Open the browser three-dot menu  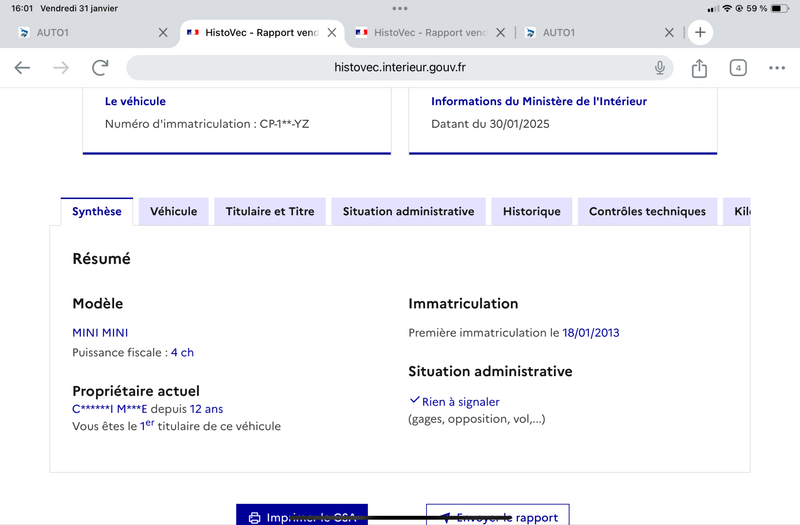tap(777, 68)
